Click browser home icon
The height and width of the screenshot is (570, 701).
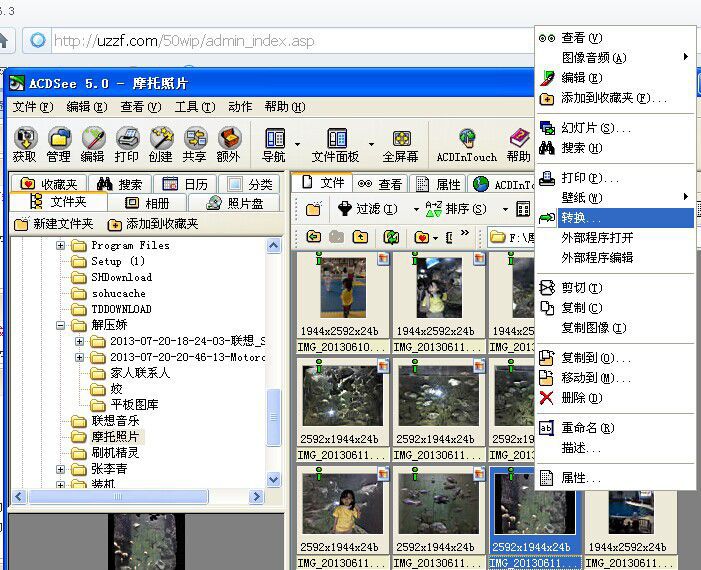[4, 41]
